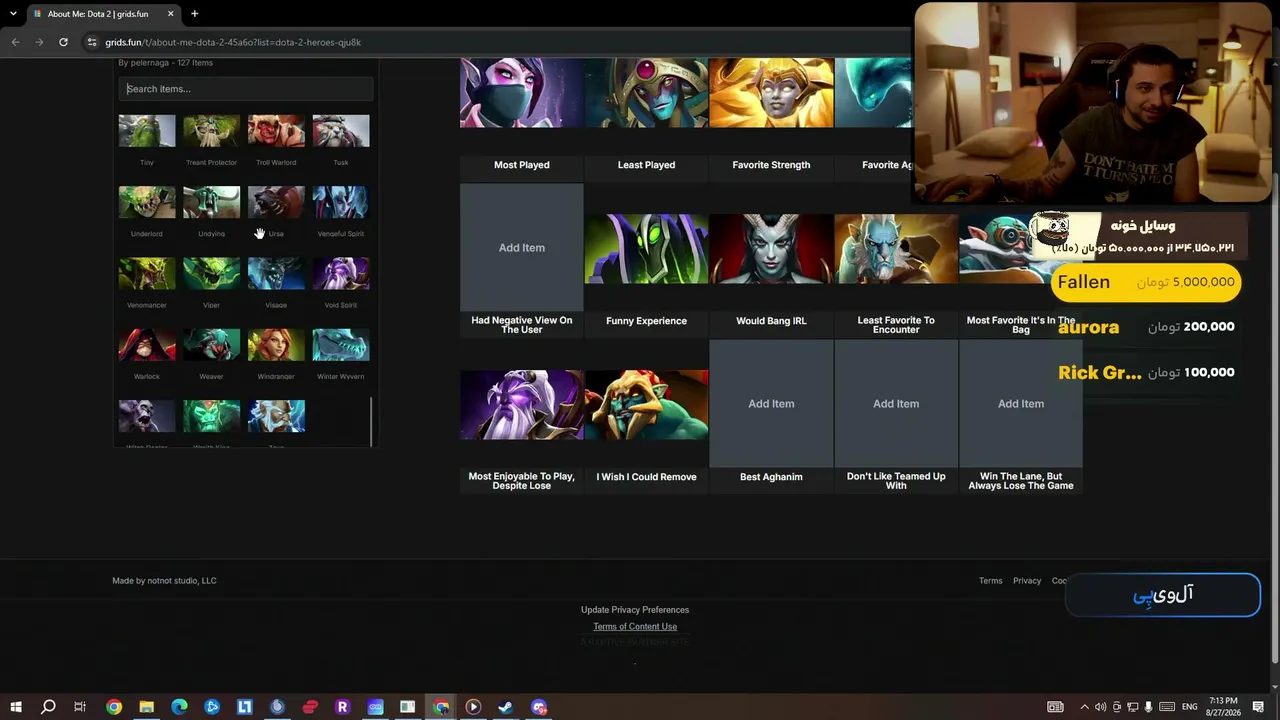Close the About Me: Dota 2 tab
Image resolution: width=1280 pixels, height=720 pixels.
[x=171, y=14]
